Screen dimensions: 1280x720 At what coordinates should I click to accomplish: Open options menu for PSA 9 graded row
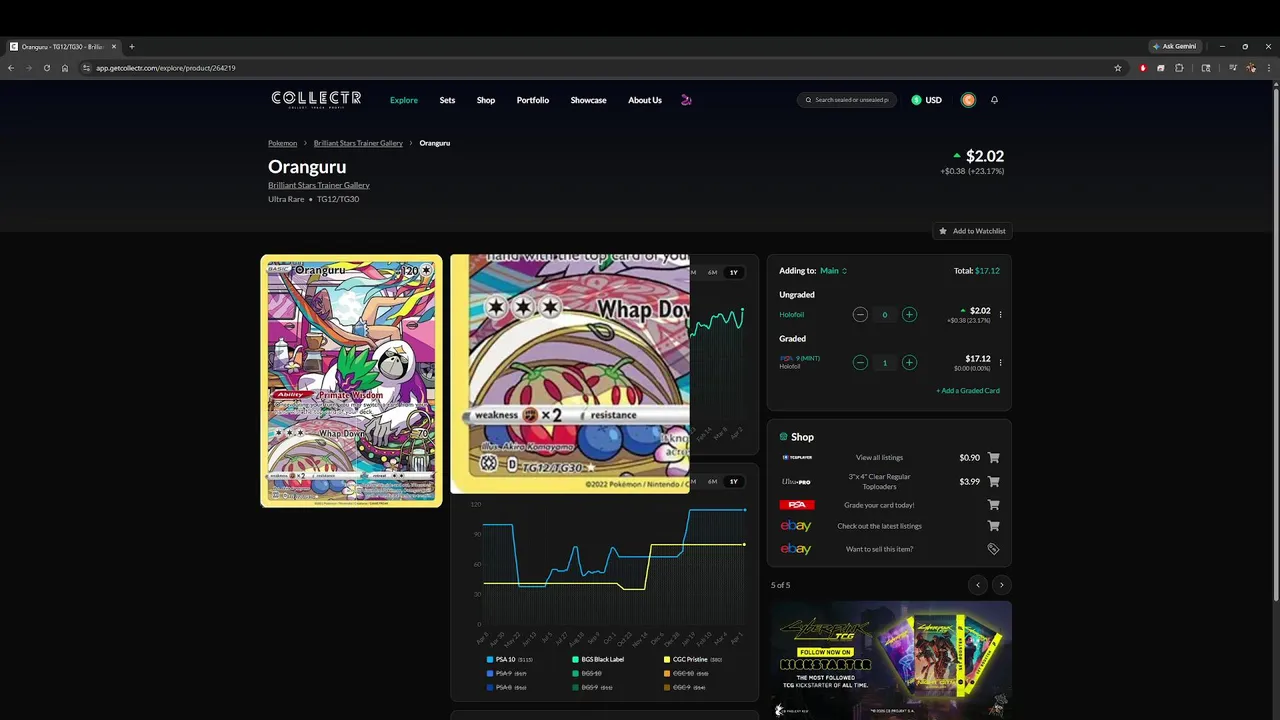pos(1000,363)
